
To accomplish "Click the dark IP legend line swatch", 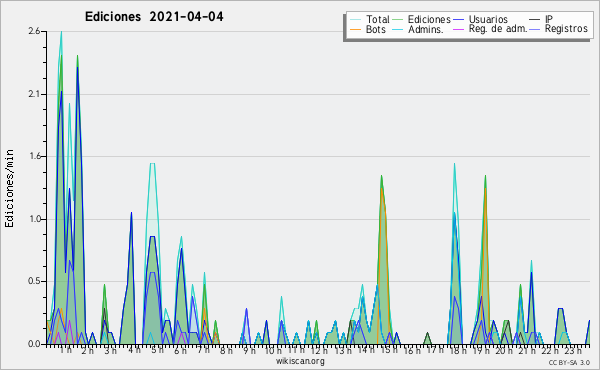I will (535, 20).
